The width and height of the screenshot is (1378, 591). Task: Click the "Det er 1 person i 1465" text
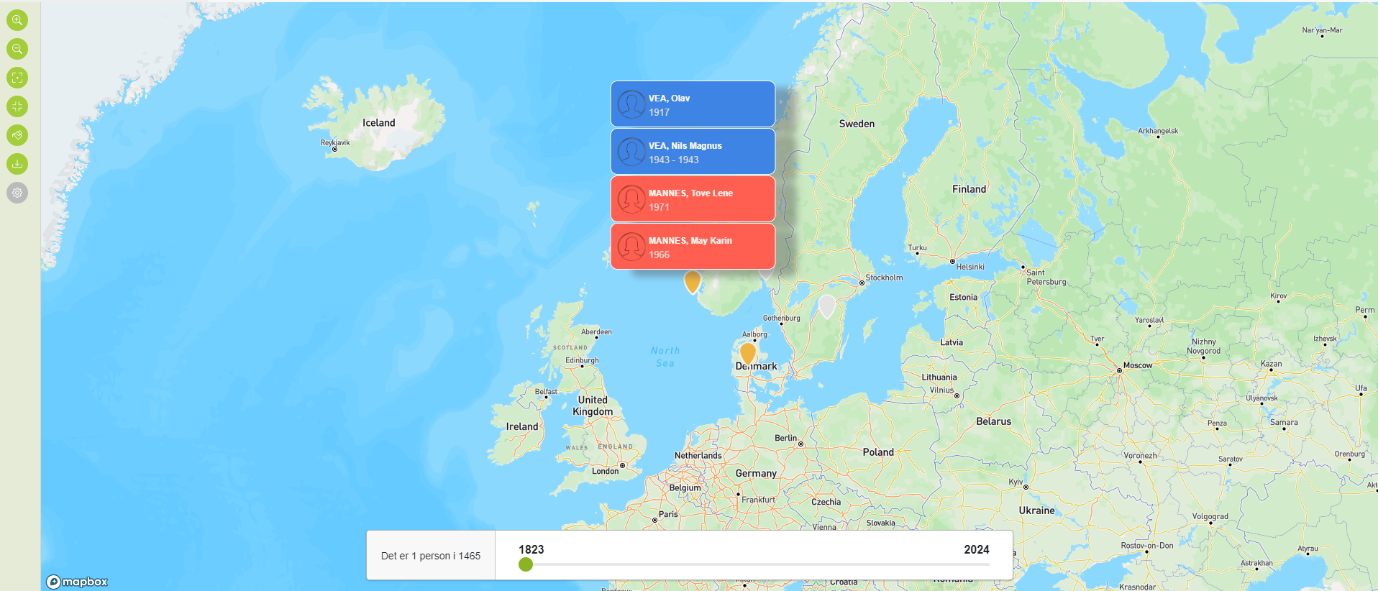coord(431,555)
